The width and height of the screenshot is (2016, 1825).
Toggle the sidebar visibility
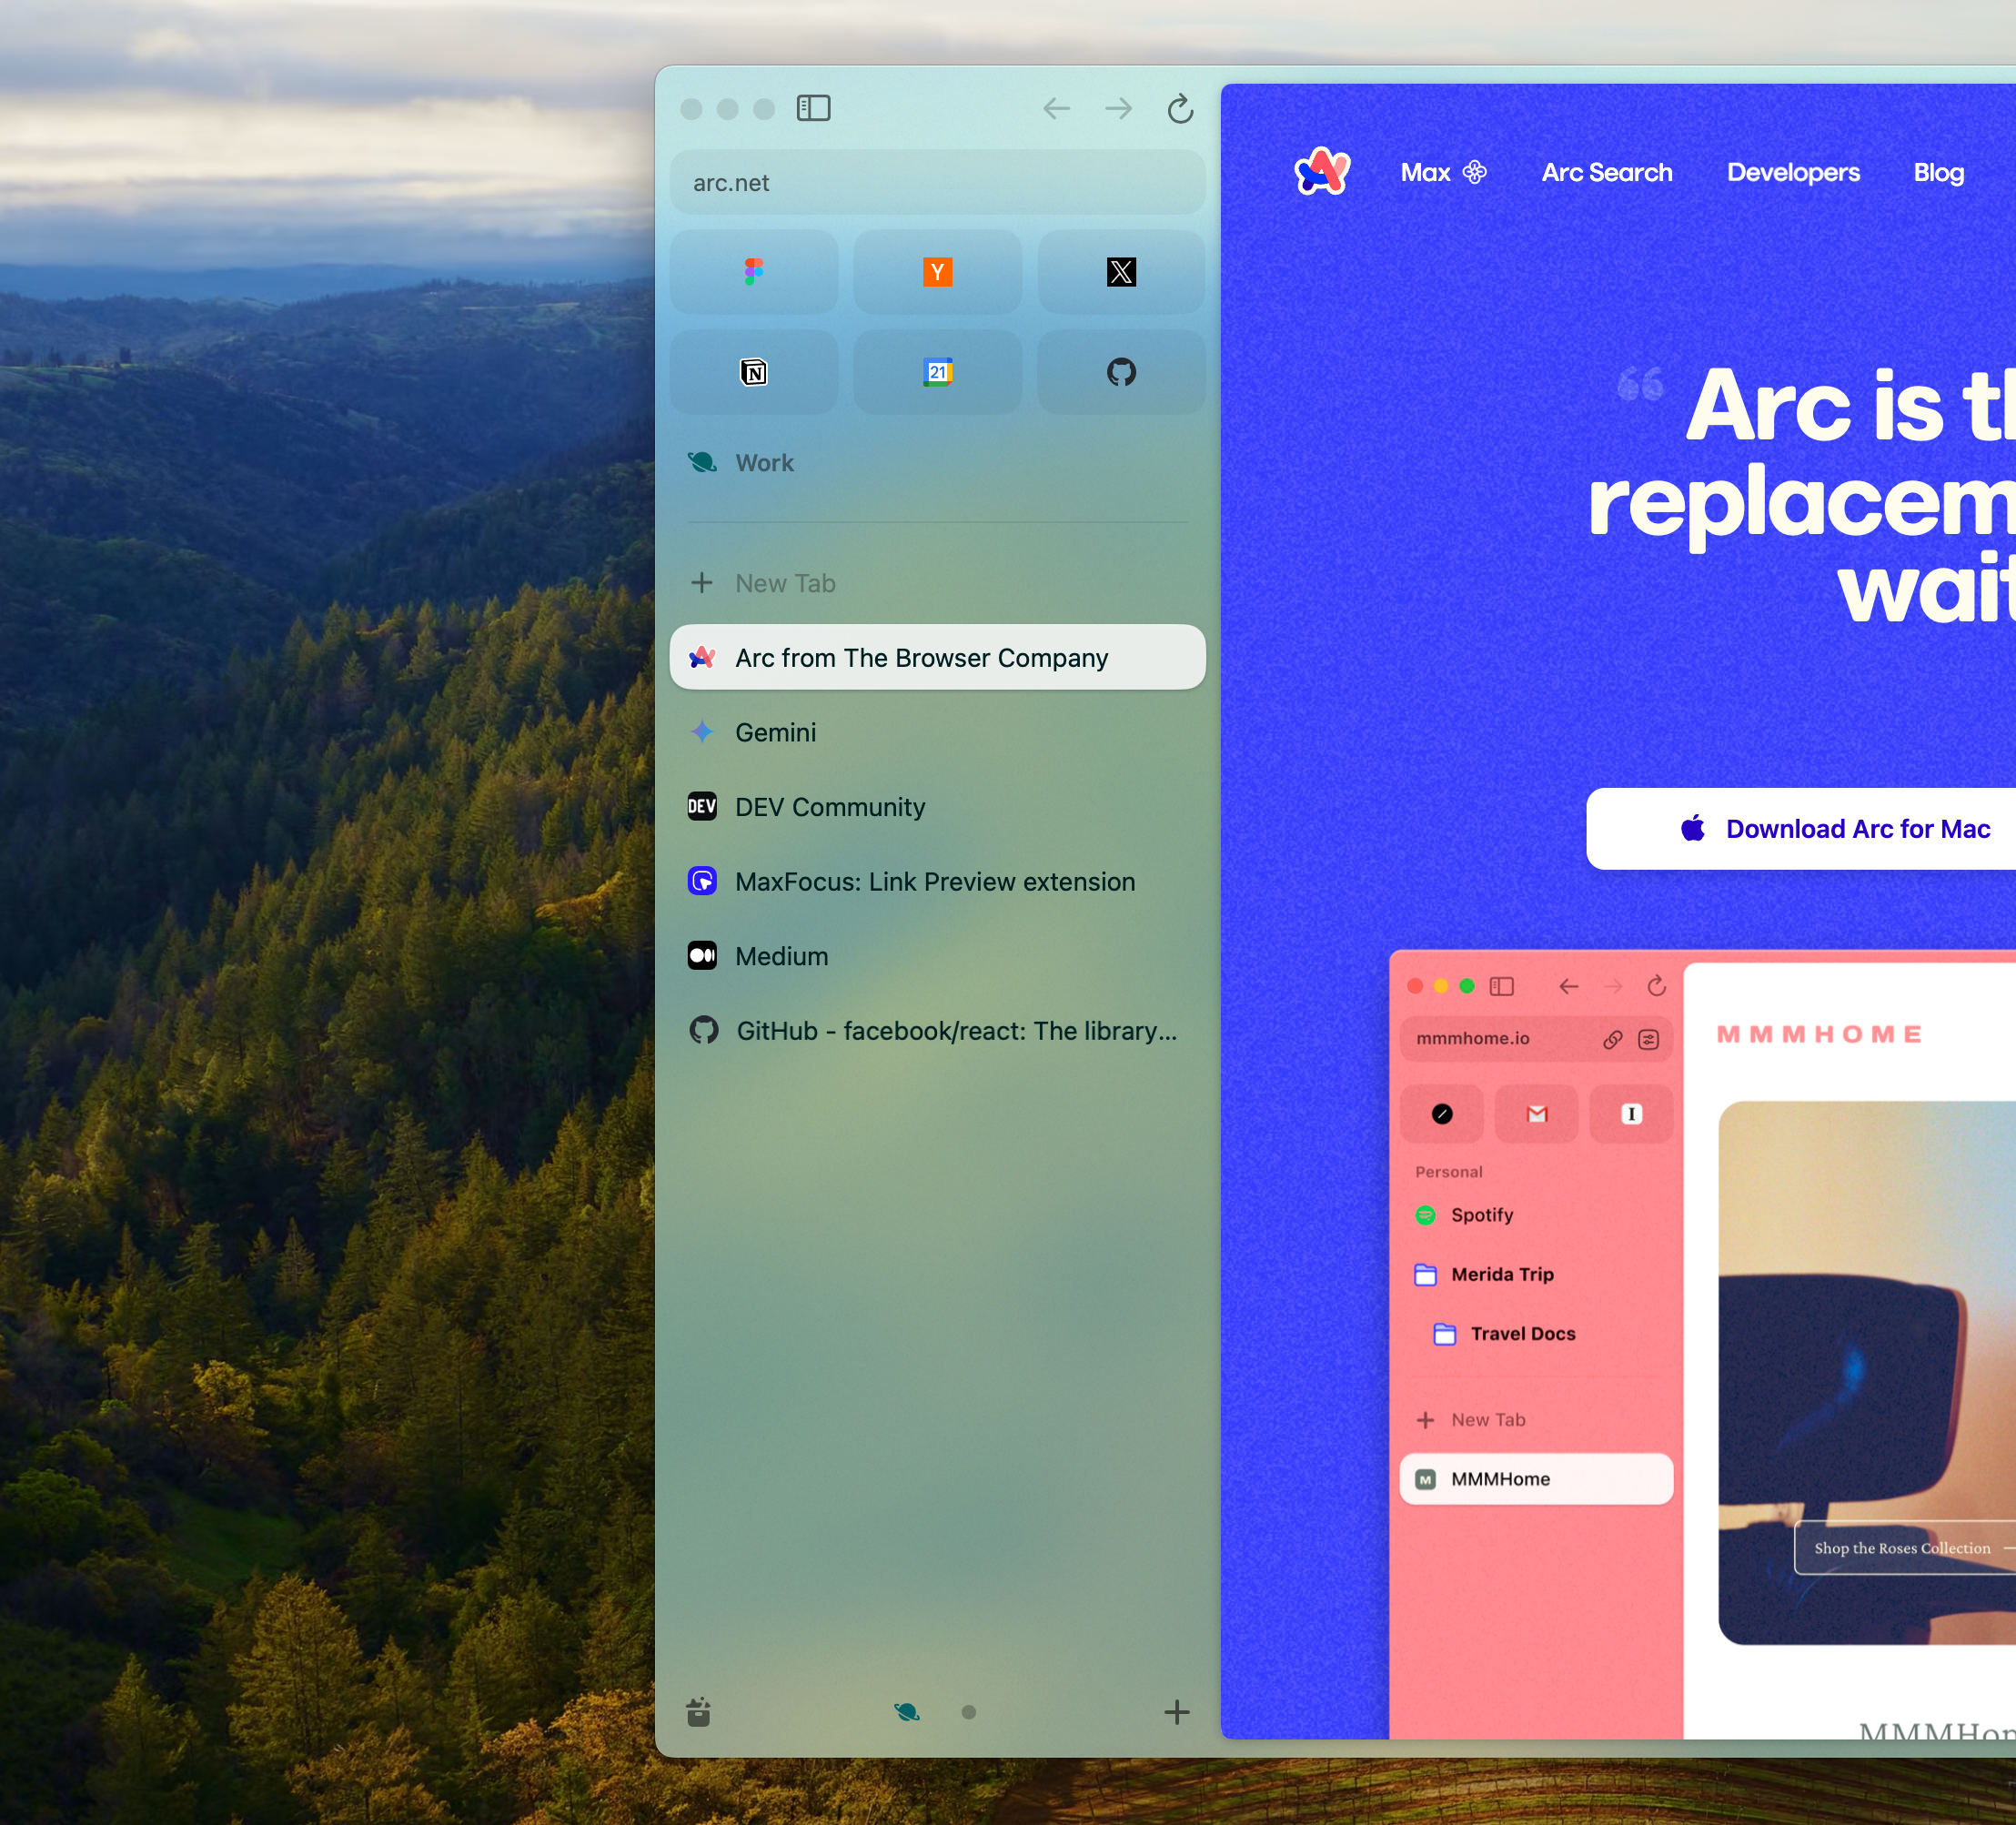pyautogui.click(x=815, y=108)
